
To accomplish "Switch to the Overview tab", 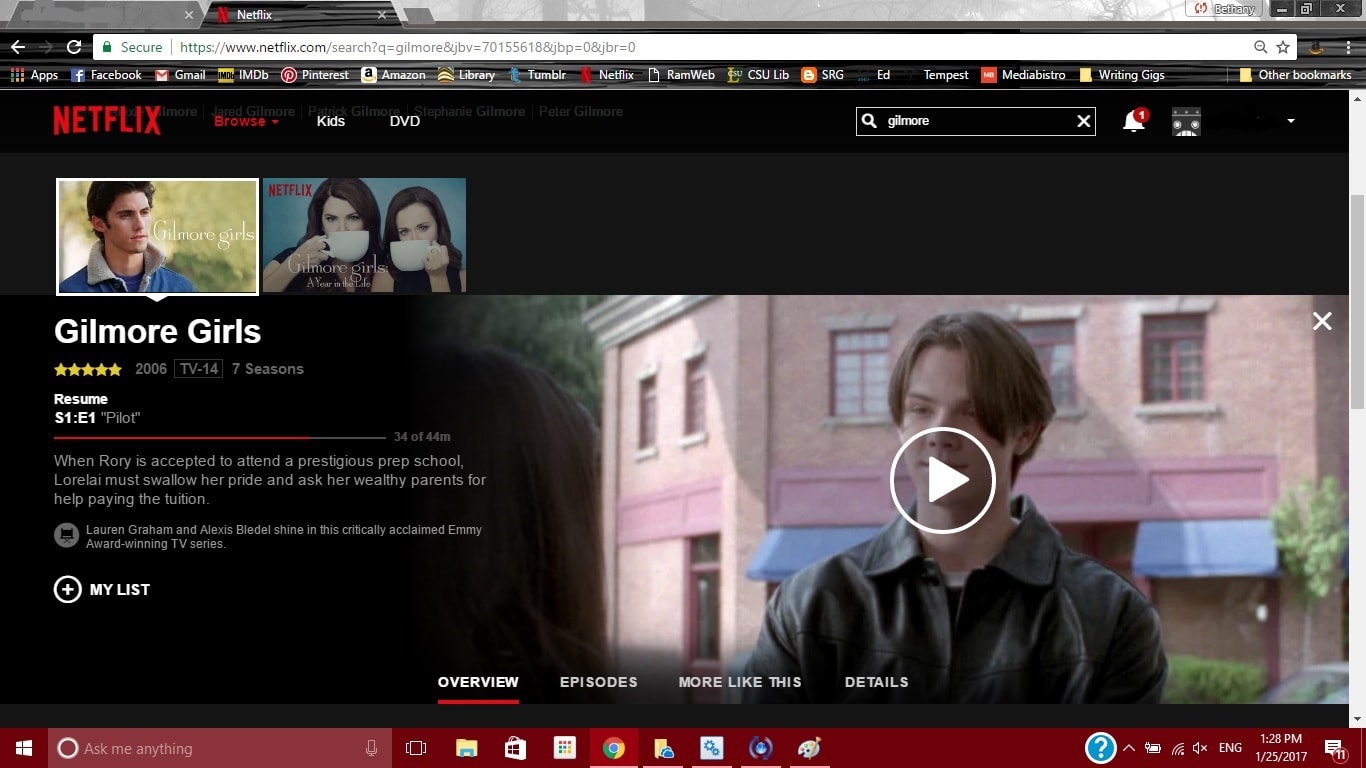I will [478, 682].
